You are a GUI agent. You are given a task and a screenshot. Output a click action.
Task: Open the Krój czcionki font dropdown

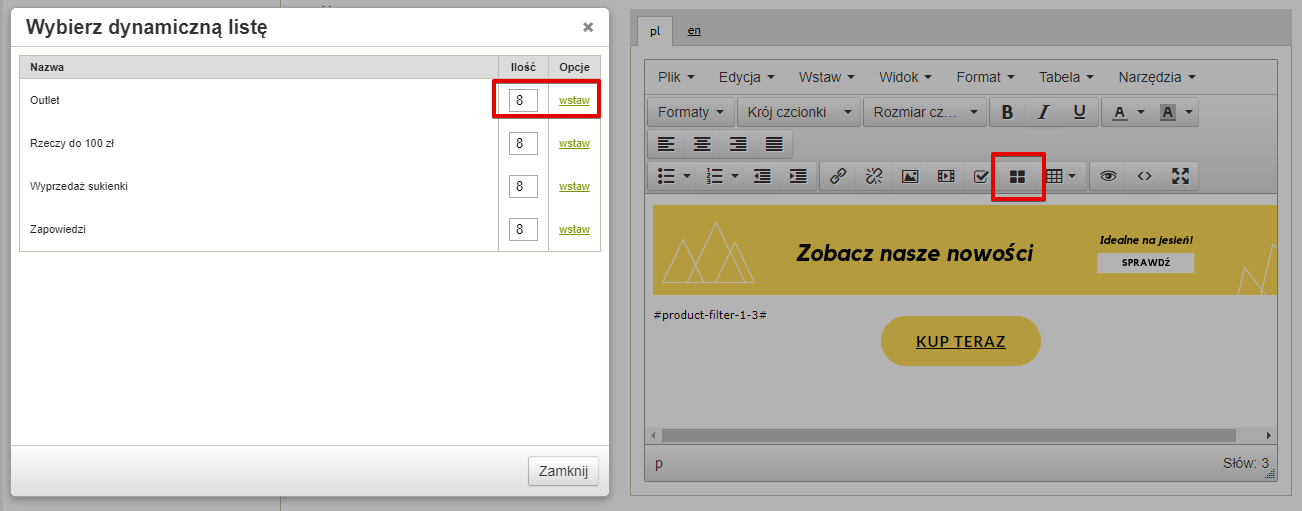798,112
